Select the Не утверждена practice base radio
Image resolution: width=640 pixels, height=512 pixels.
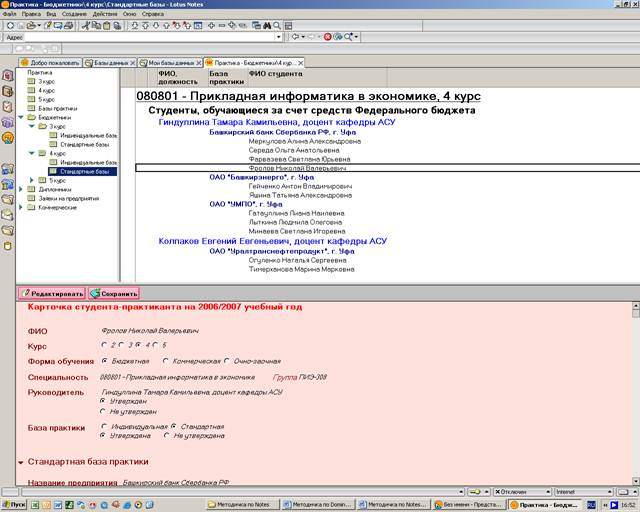click(166, 435)
